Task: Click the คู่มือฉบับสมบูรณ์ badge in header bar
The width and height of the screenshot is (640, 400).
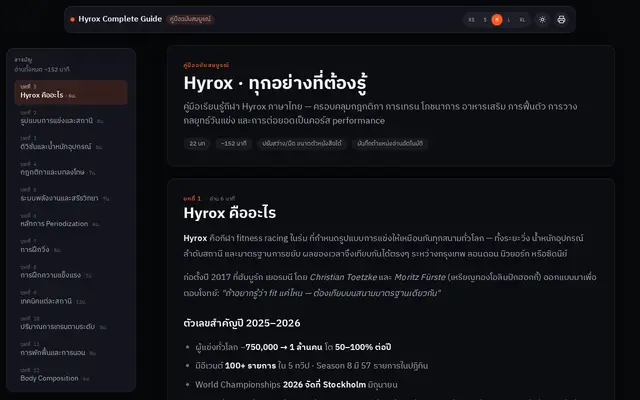Action: (x=190, y=19)
